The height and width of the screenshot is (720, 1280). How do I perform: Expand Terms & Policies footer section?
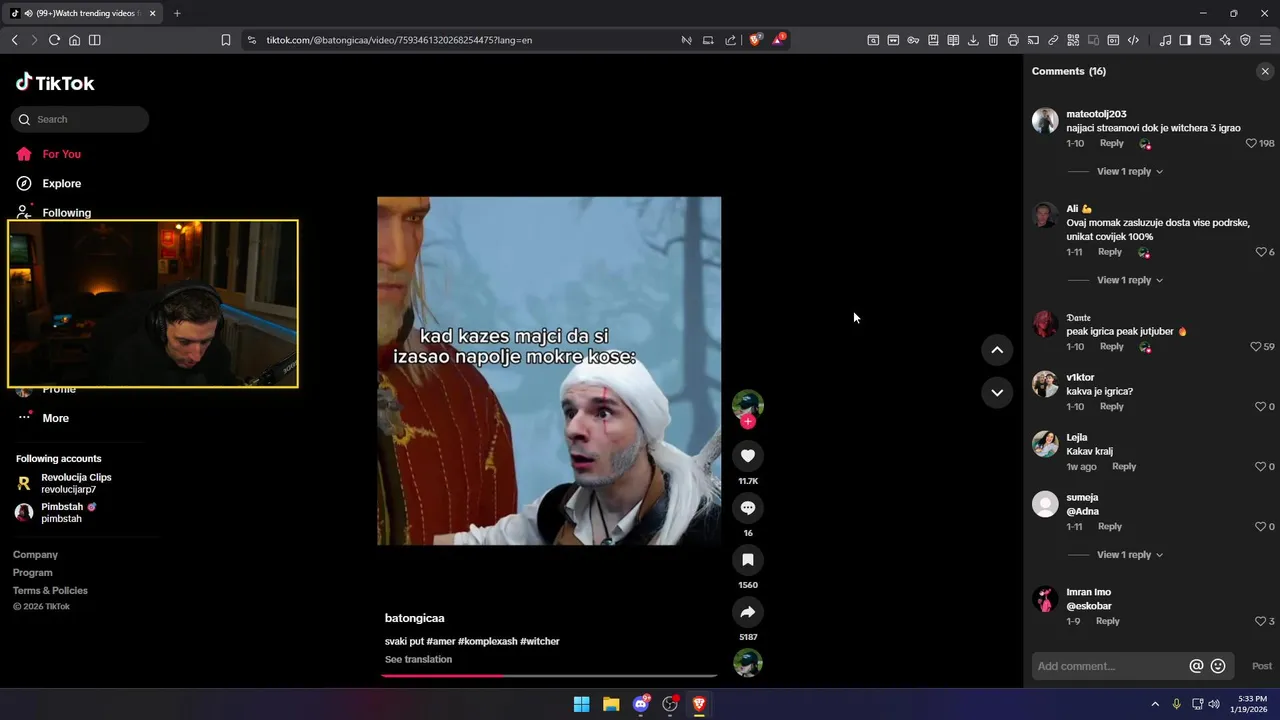pos(50,590)
